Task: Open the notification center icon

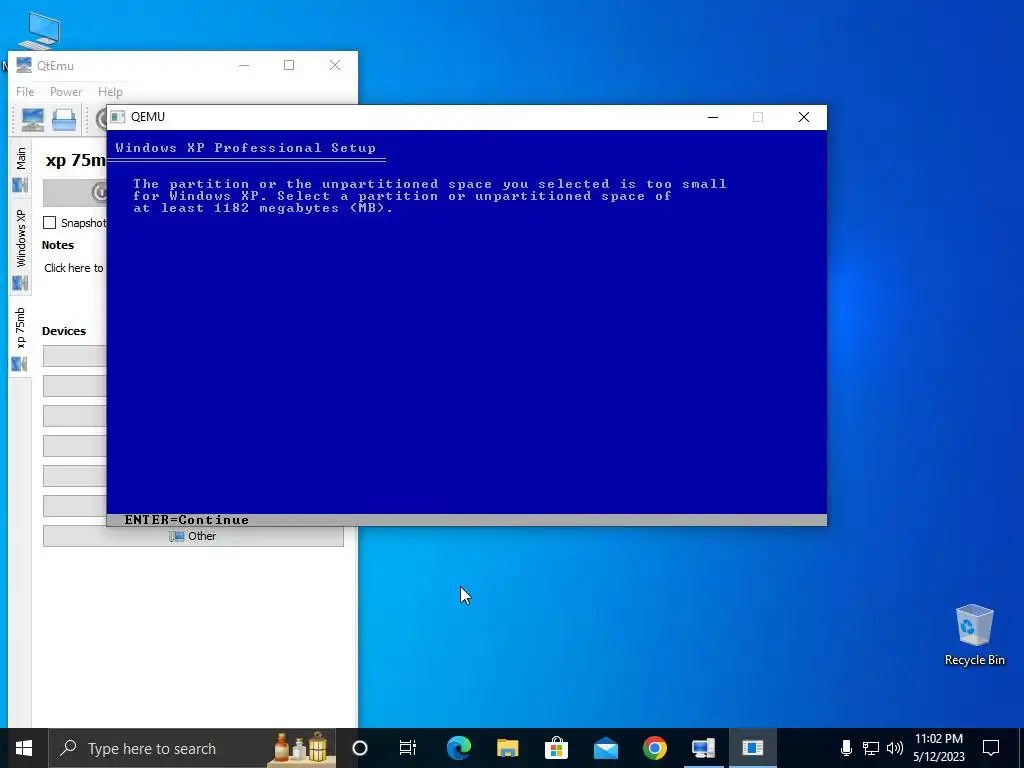Action: tap(991, 748)
